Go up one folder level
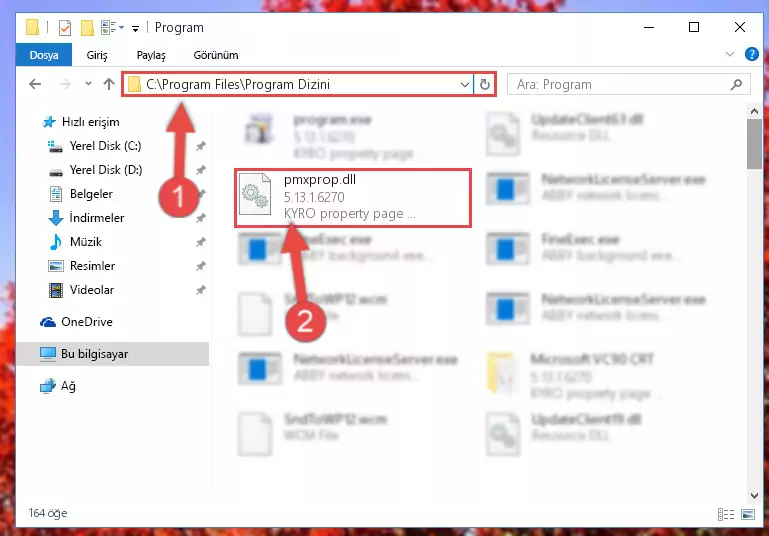This screenshot has height=536, width=769. [x=109, y=84]
